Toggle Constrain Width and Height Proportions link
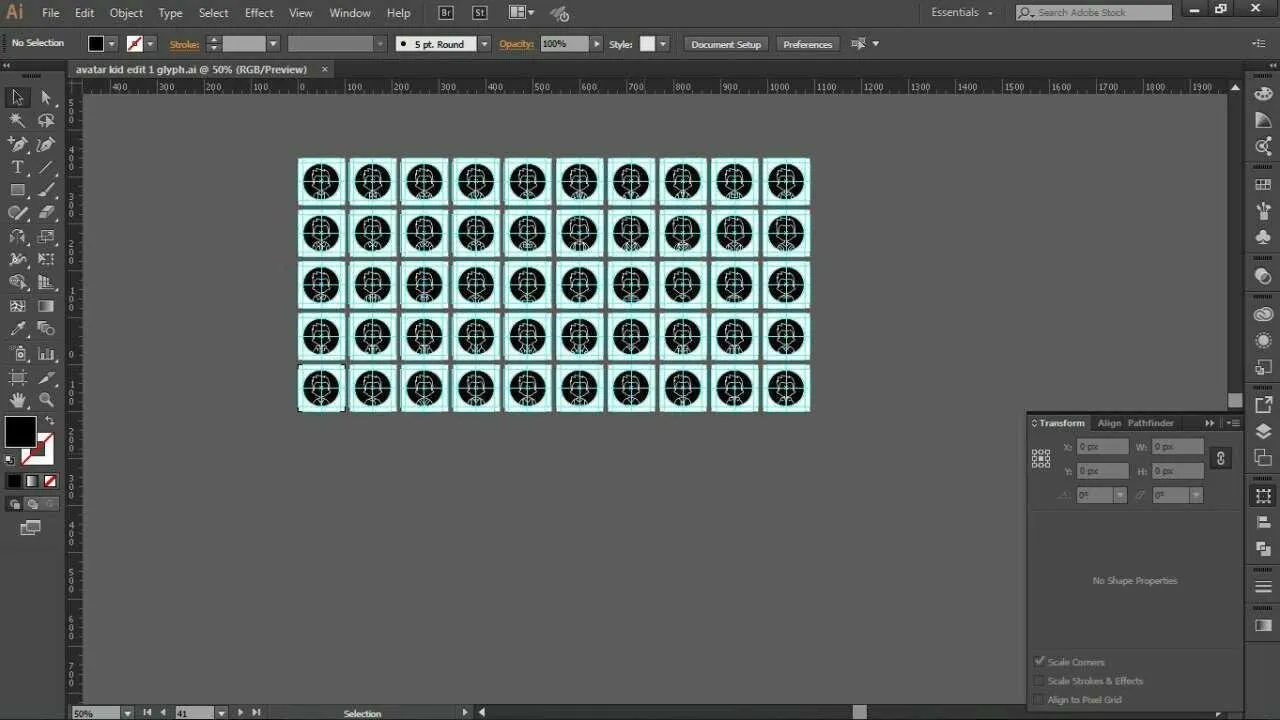Screen dimensions: 1280x720 [x=1220, y=458]
